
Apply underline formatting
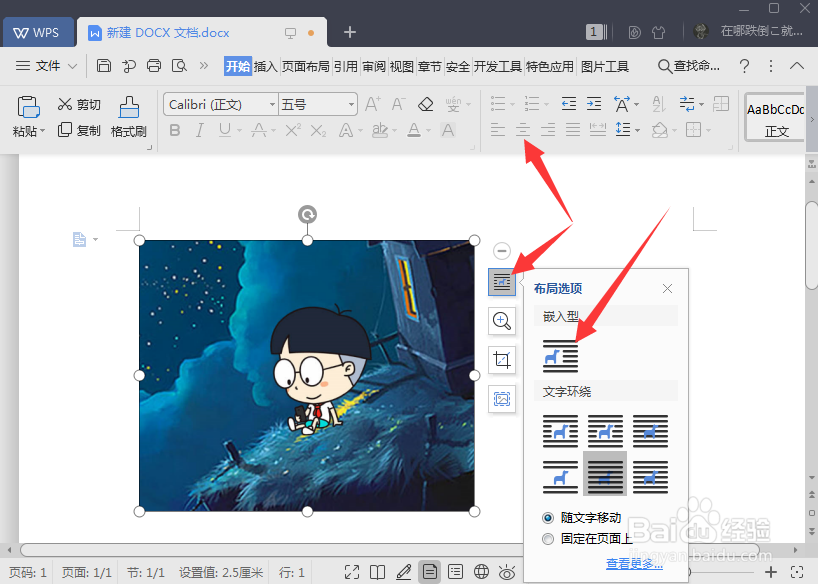225,130
